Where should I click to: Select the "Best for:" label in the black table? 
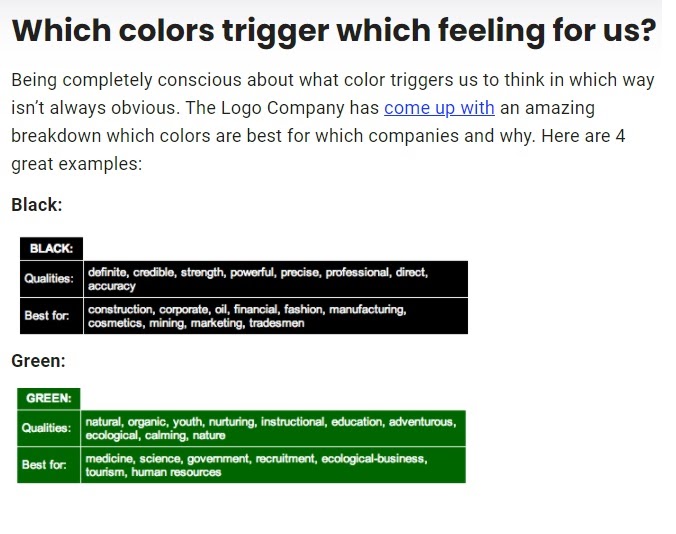[x=47, y=316]
